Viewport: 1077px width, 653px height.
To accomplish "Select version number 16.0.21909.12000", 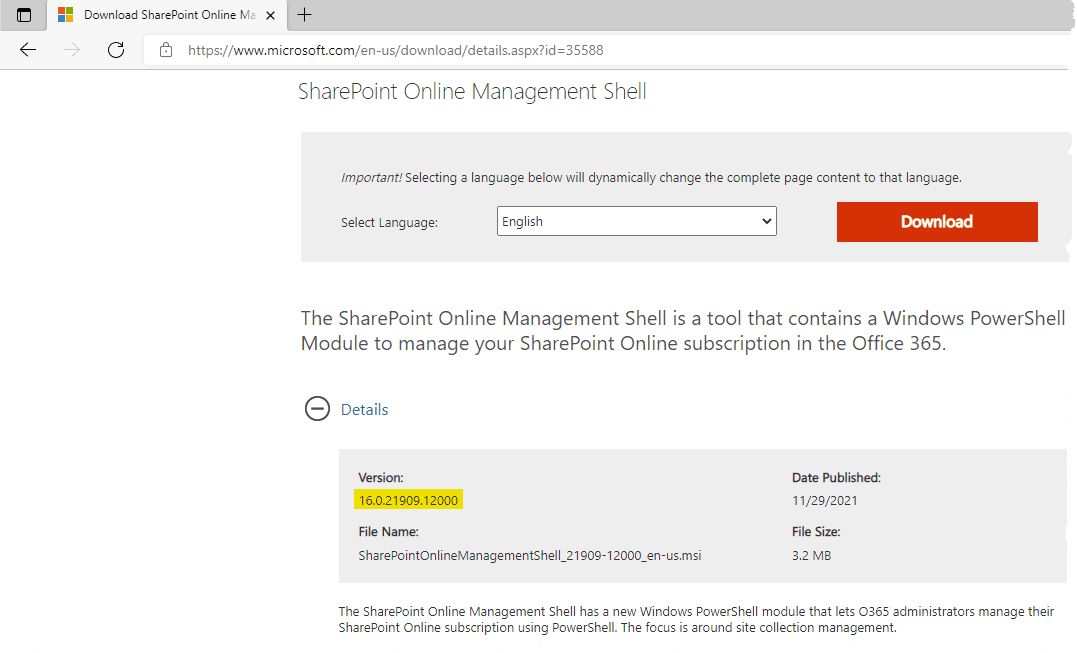I will coord(408,501).
